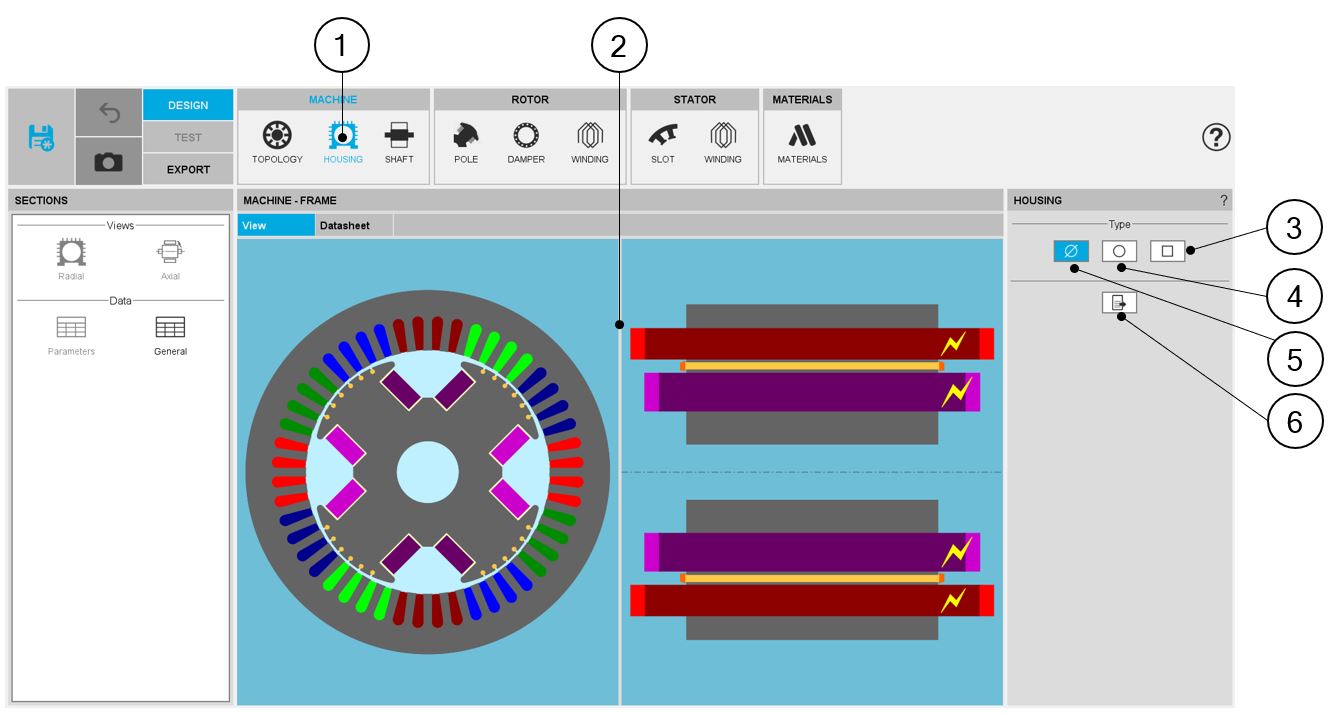Open the stator Slot settings

pos(662,142)
